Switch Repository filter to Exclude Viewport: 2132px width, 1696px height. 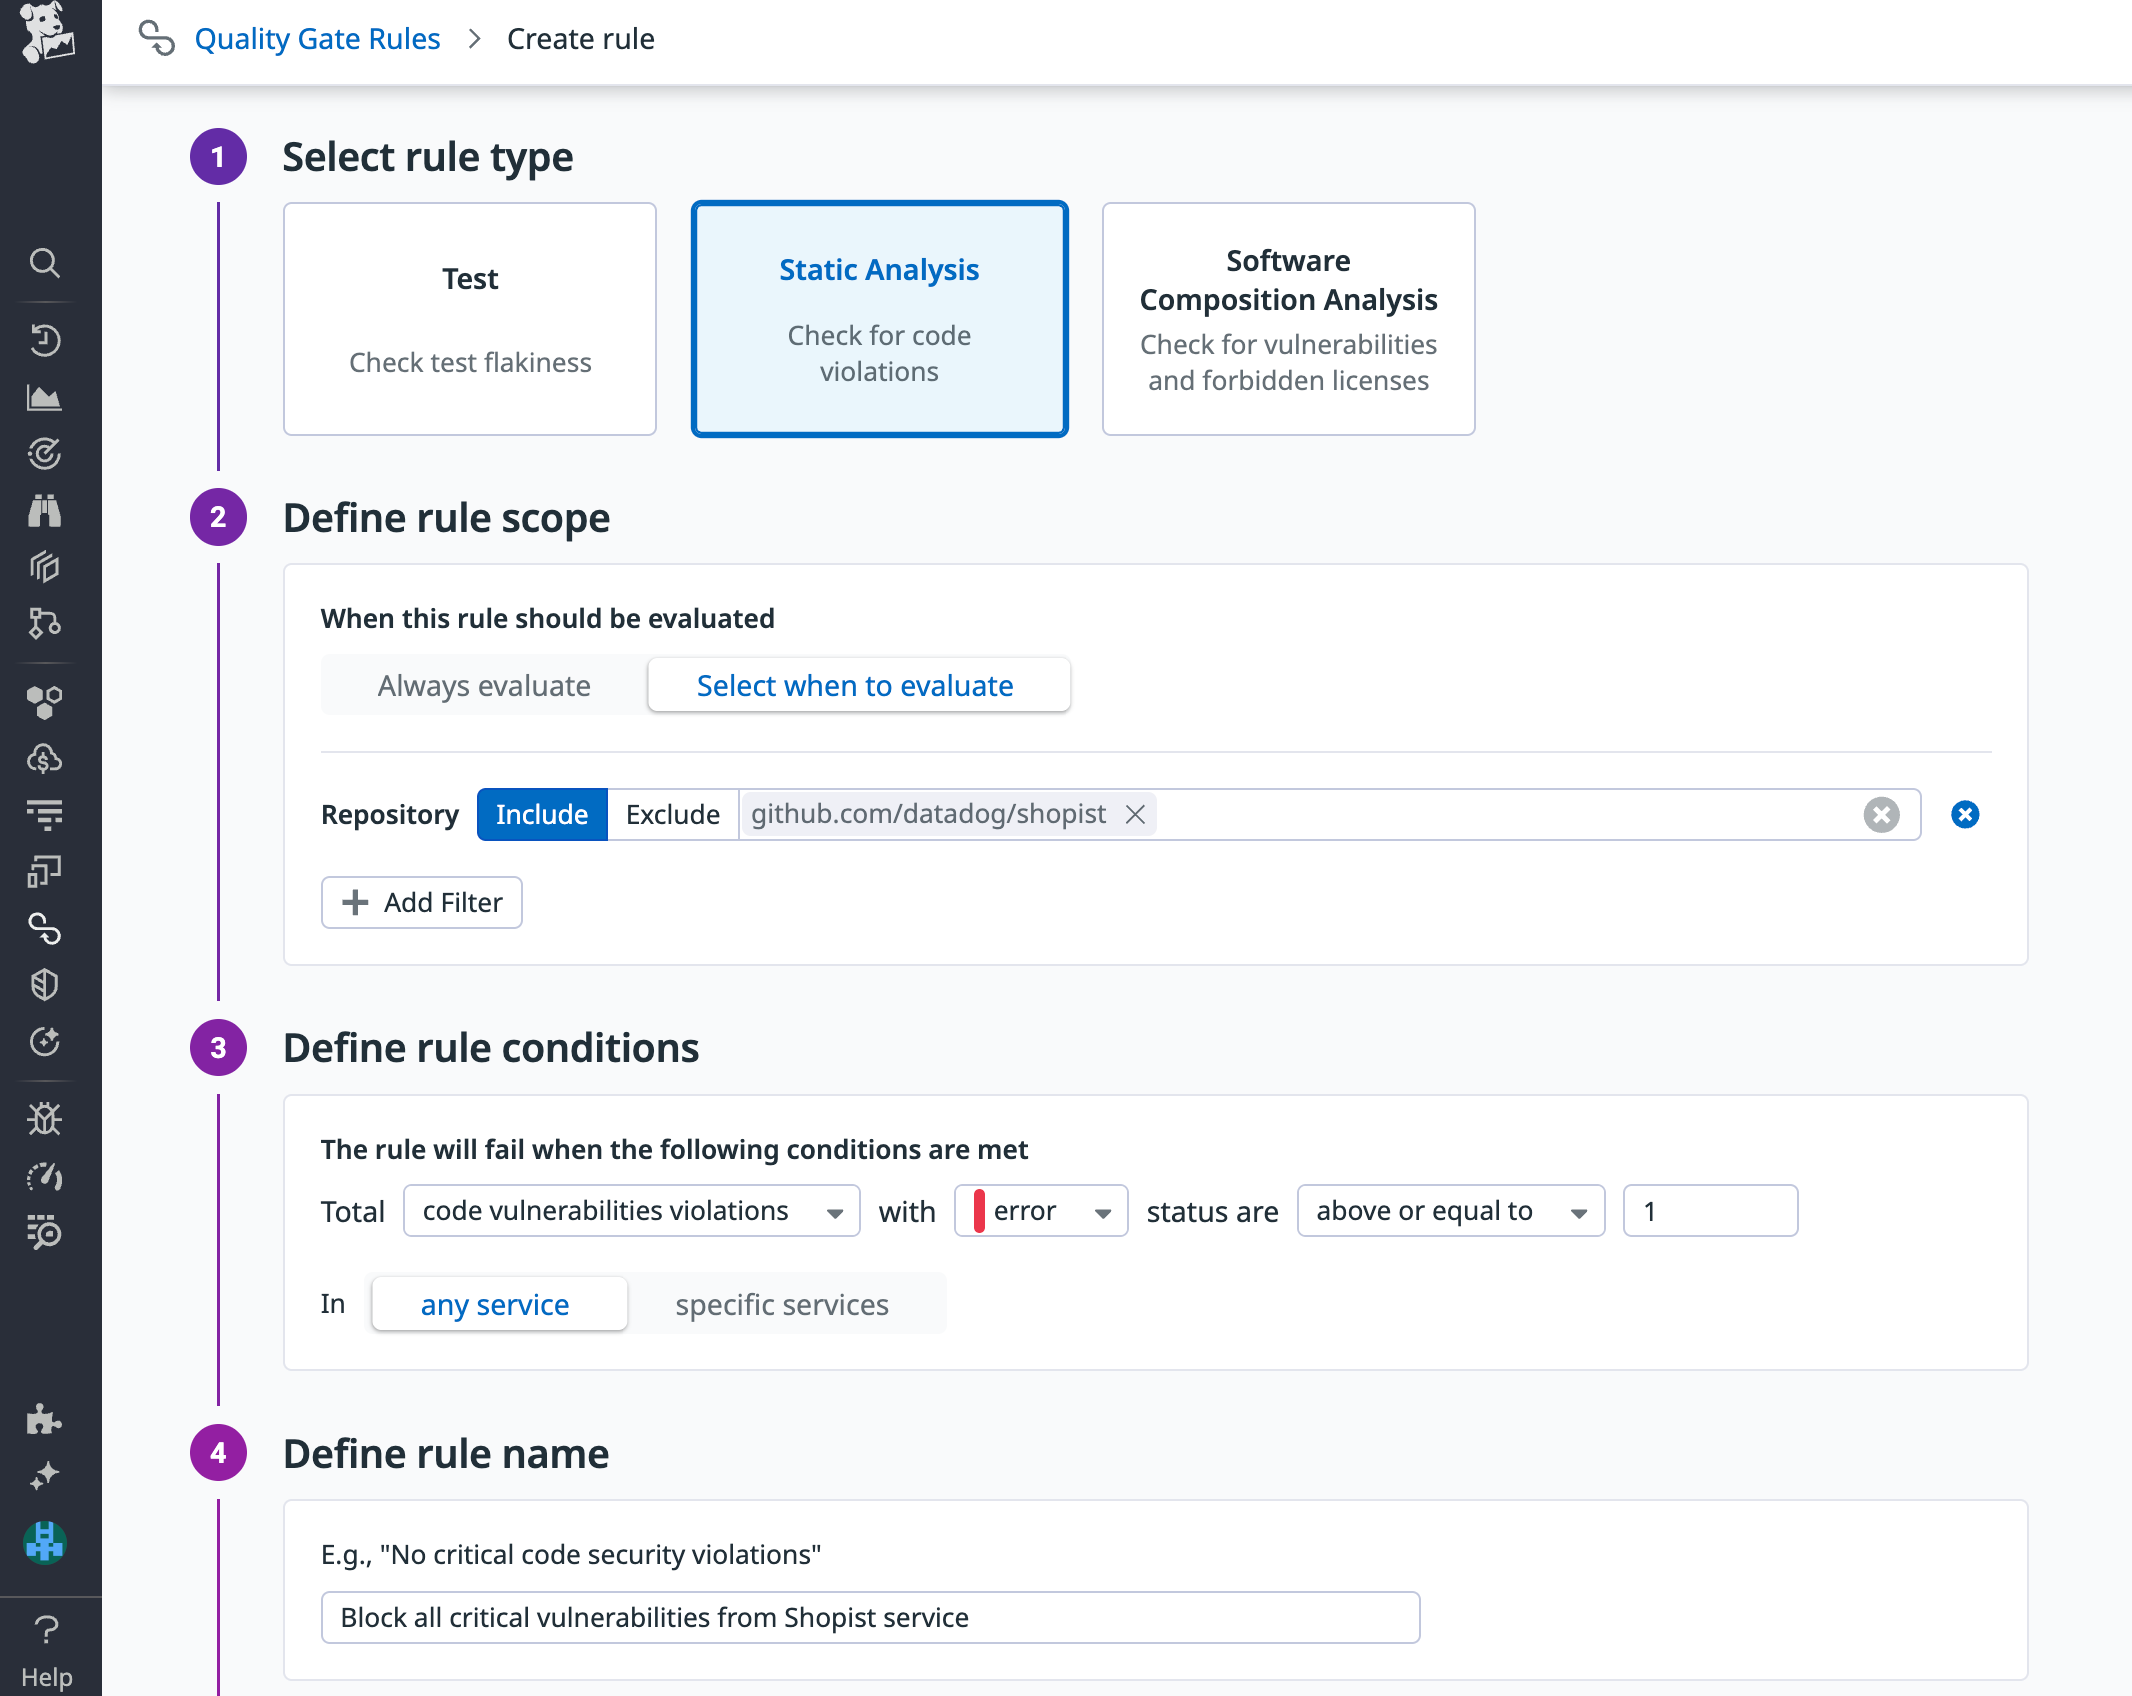[671, 814]
